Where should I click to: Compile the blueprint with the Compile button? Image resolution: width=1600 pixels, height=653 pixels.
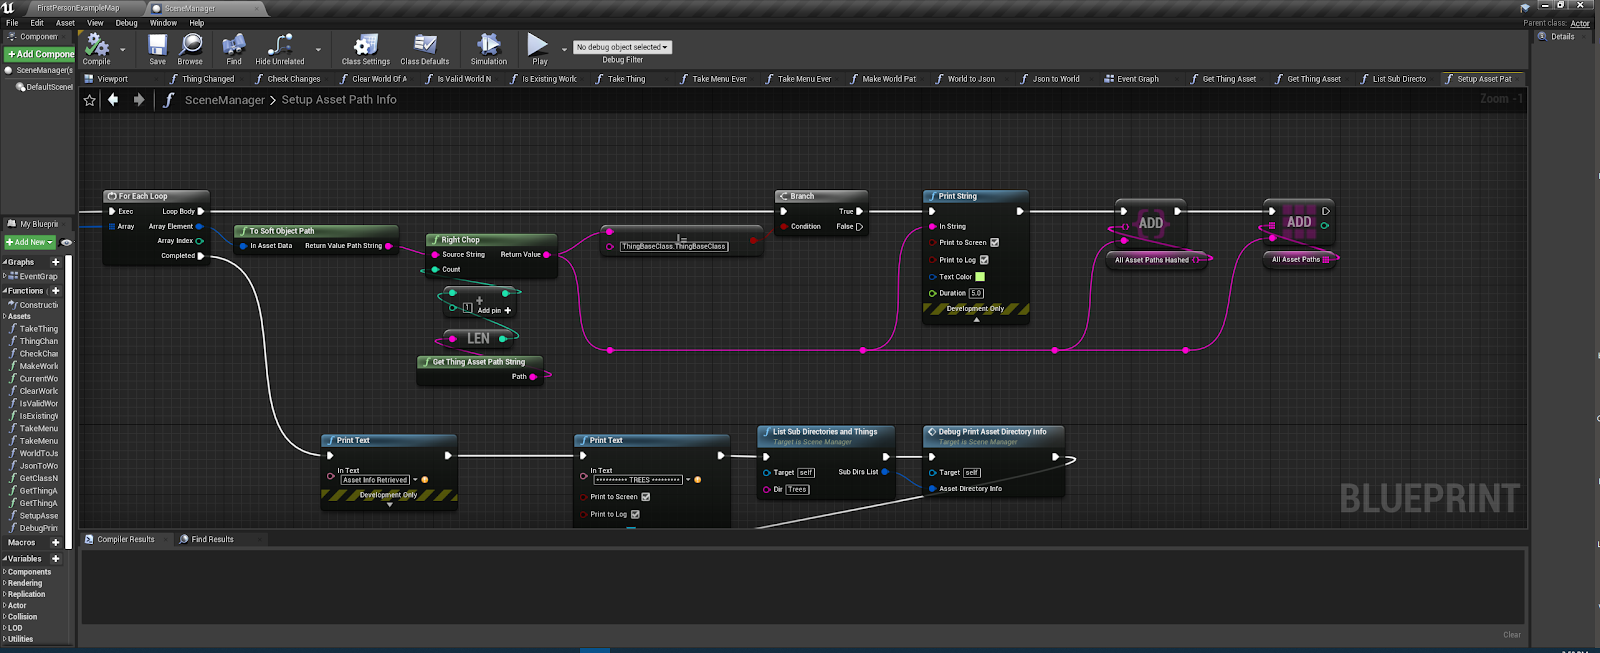97,49
